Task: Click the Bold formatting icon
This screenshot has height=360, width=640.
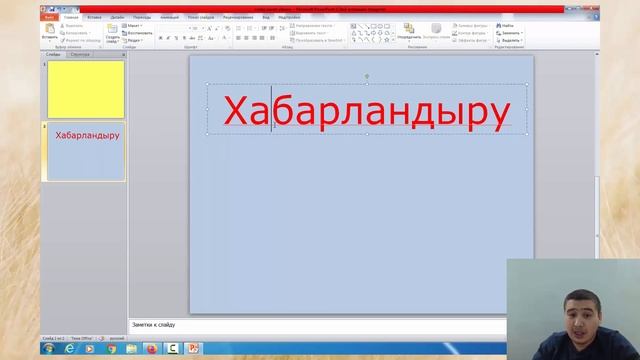Action: (x=160, y=38)
